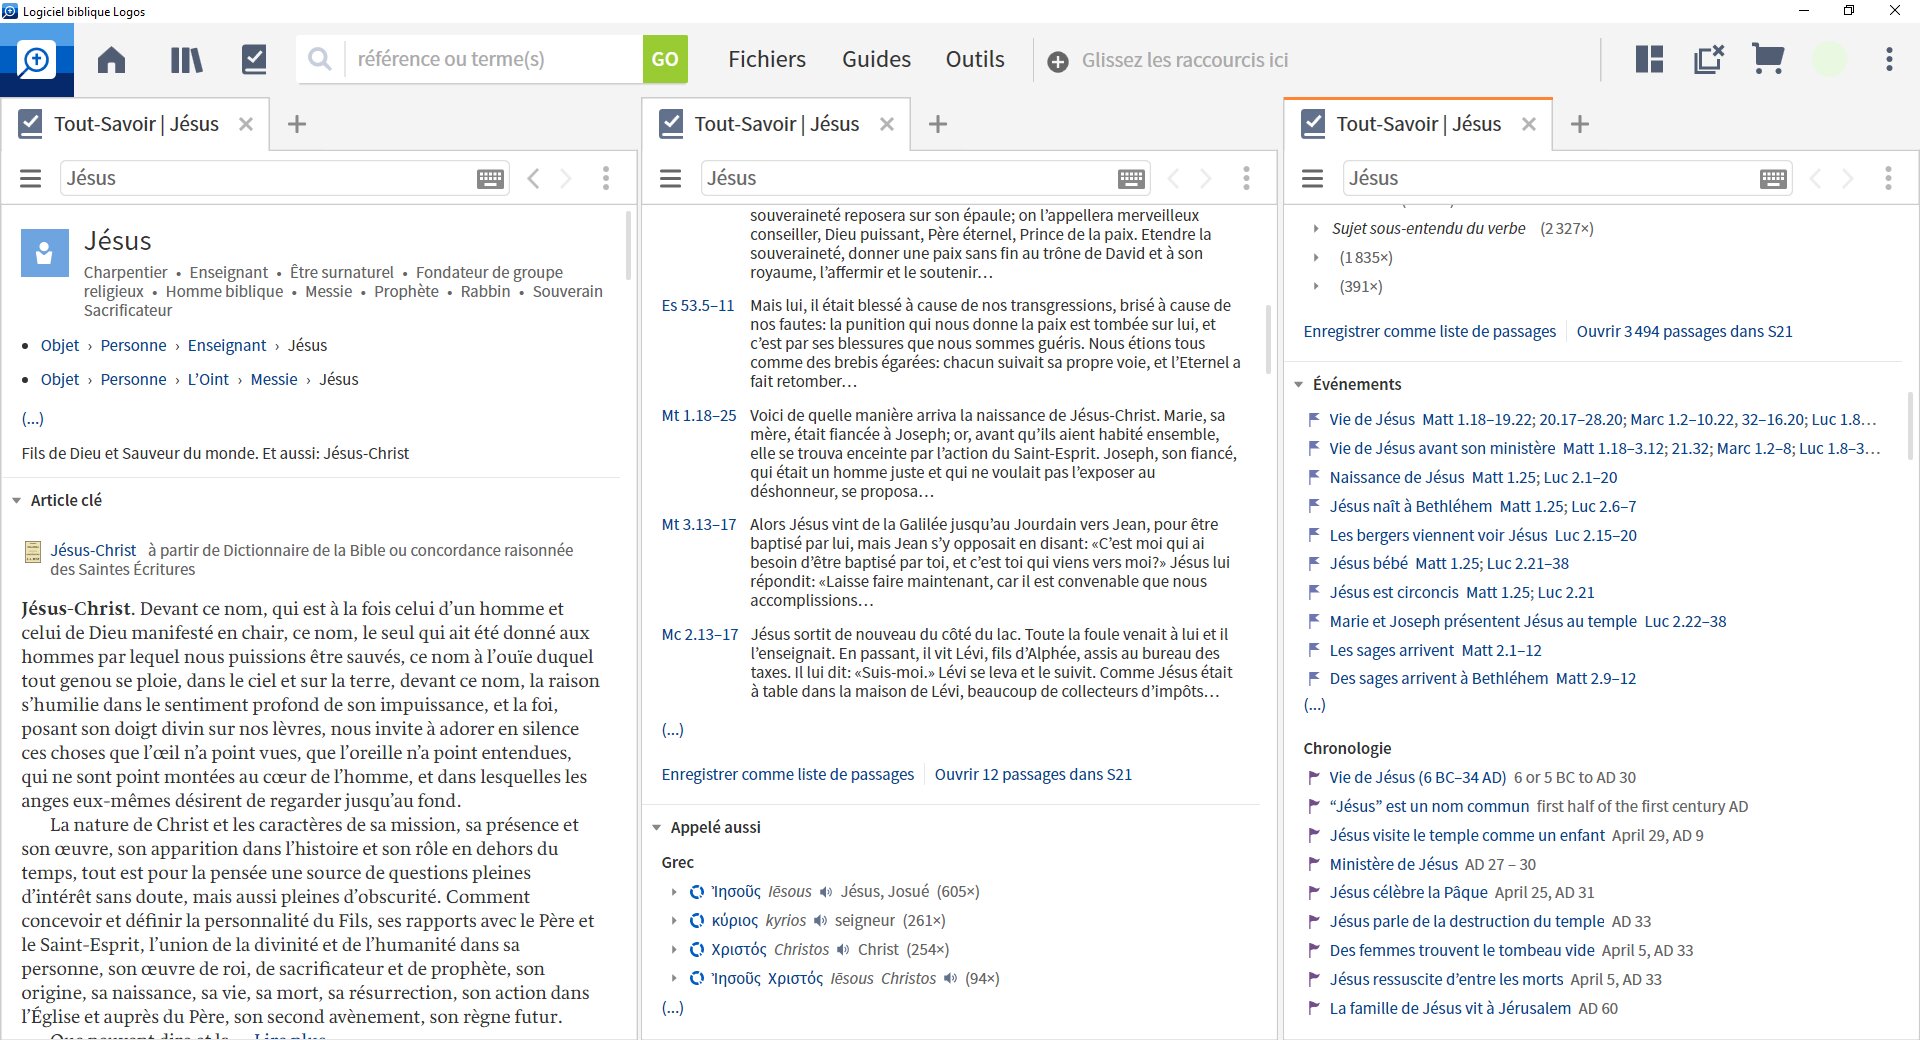Open the Layouts grid icon
The height and width of the screenshot is (1040, 1920).
[1649, 59]
